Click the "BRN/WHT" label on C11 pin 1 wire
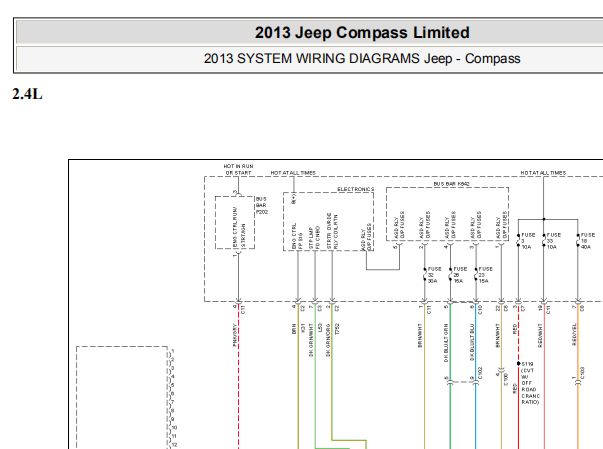 pos(420,336)
